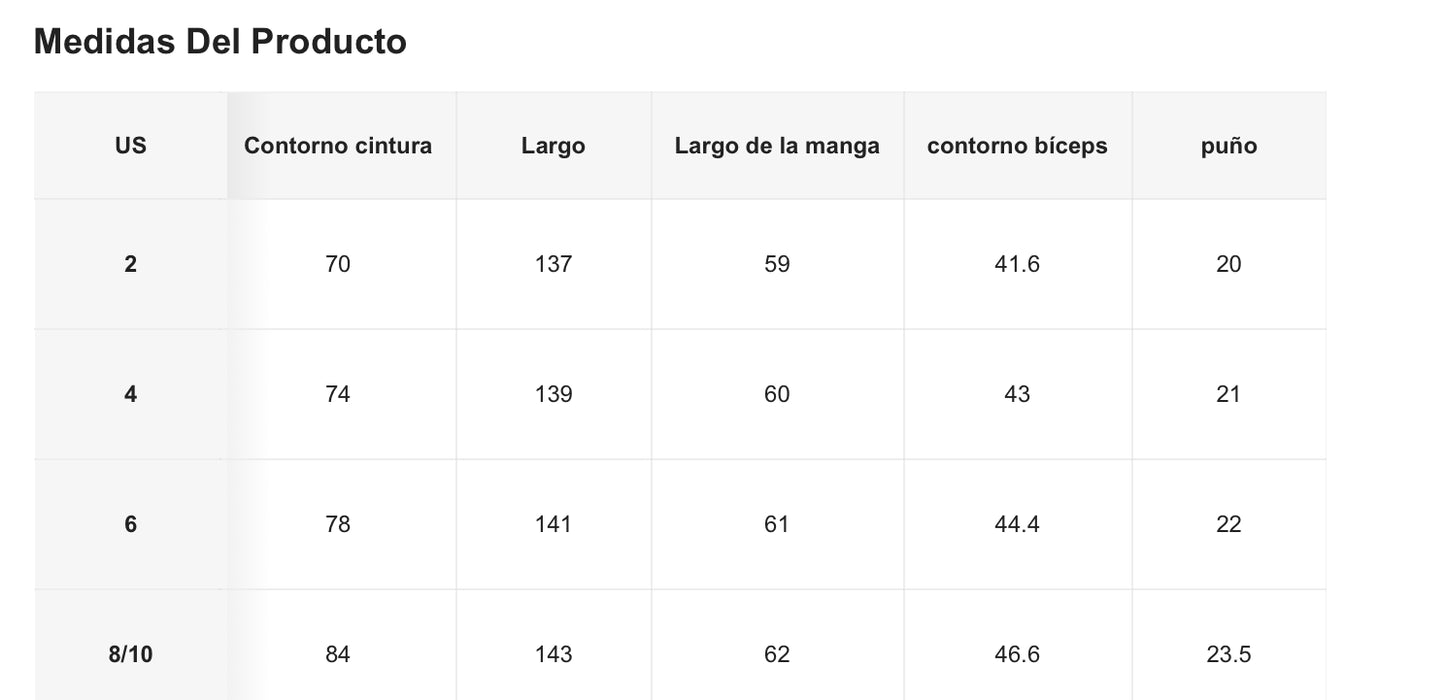Click biceps value 44.4 for size 6

[x=1017, y=524]
